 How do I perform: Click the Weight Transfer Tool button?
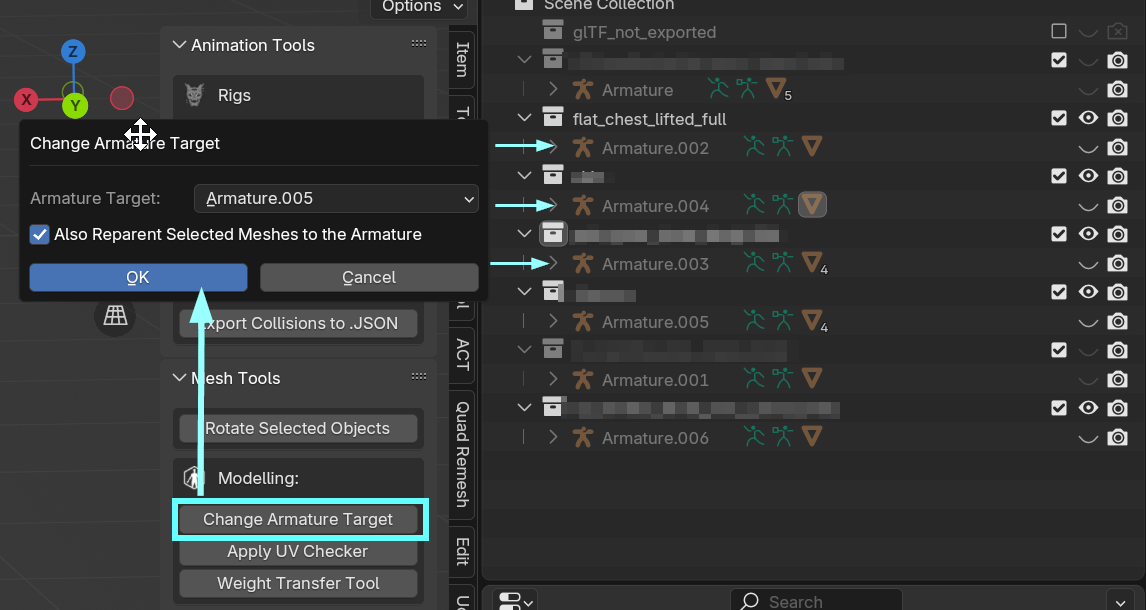click(298, 584)
